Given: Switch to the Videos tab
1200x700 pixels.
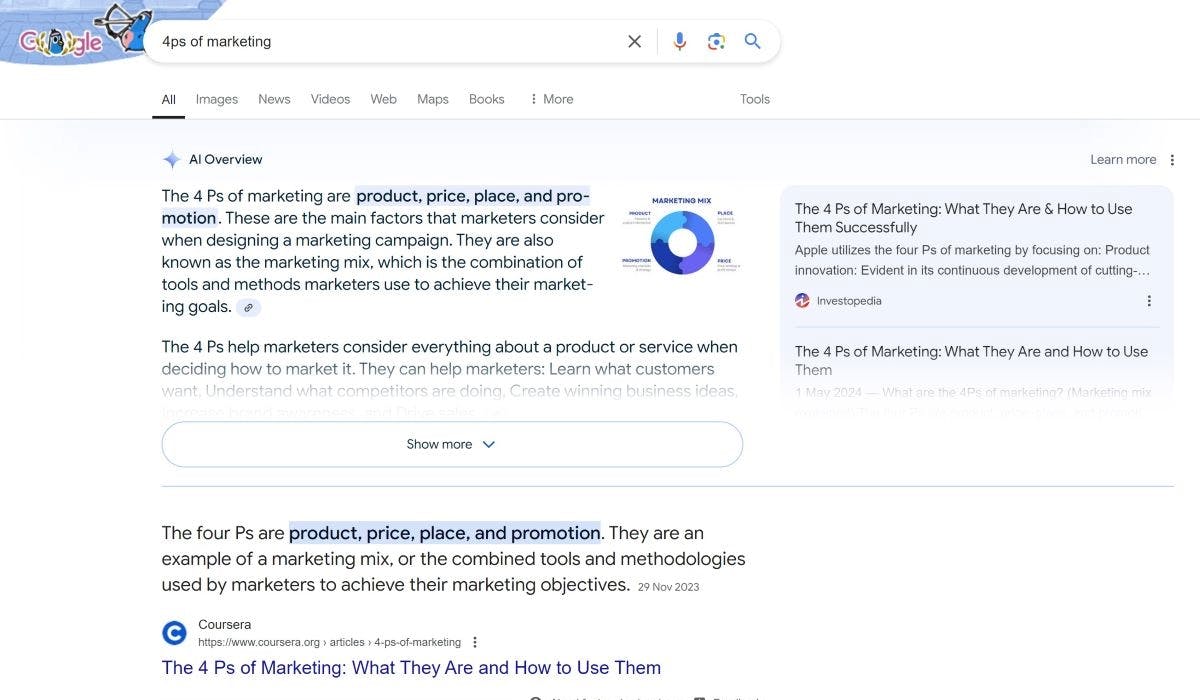Looking at the screenshot, I should tap(330, 99).
